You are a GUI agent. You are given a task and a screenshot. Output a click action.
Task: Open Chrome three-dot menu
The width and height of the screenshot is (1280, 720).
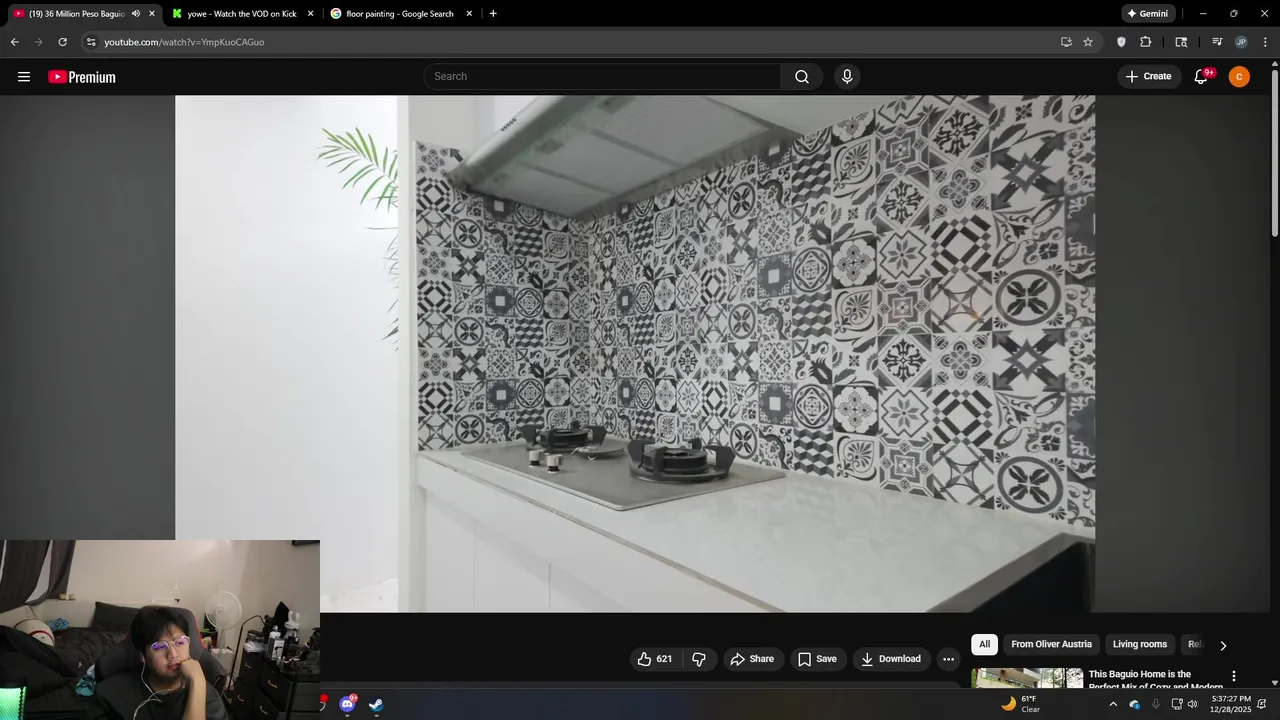[x=1265, y=42]
